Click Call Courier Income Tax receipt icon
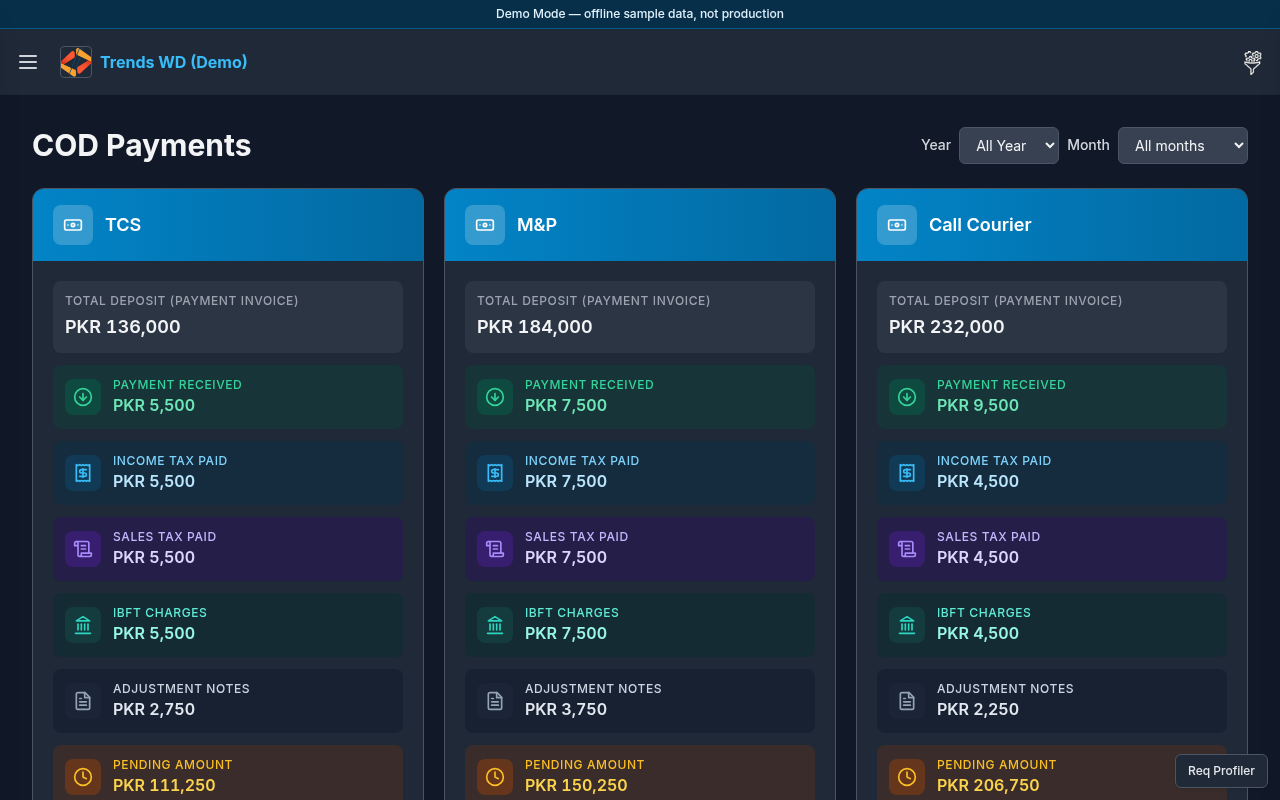Screen dimensions: 1280x800 tap(907, 473)
